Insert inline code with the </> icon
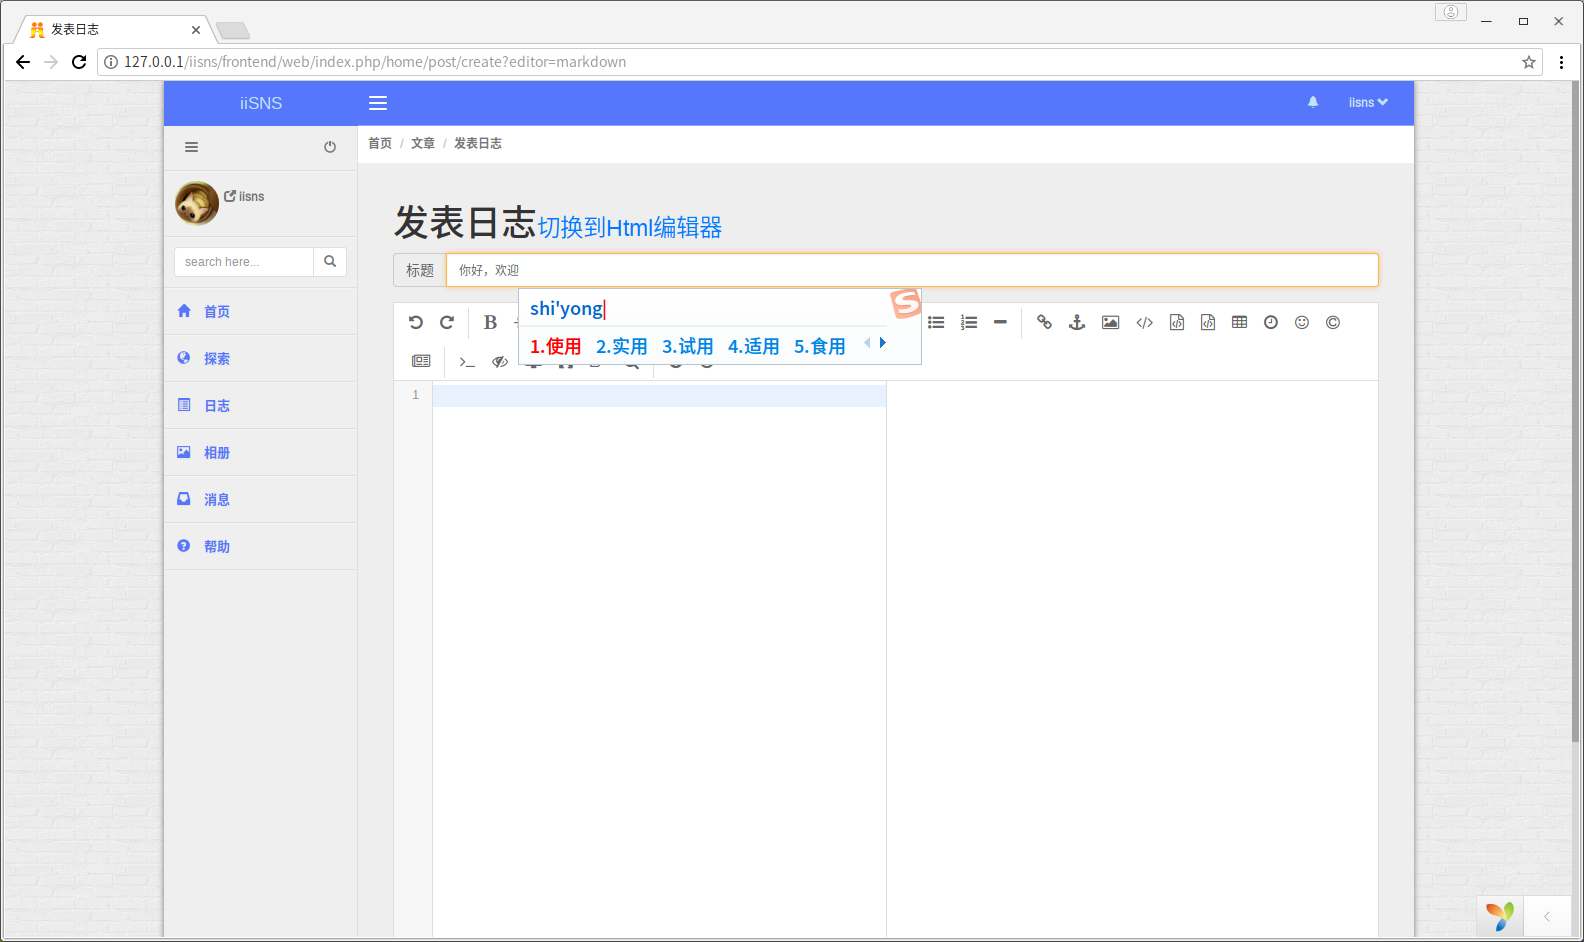 point(1145,322)
